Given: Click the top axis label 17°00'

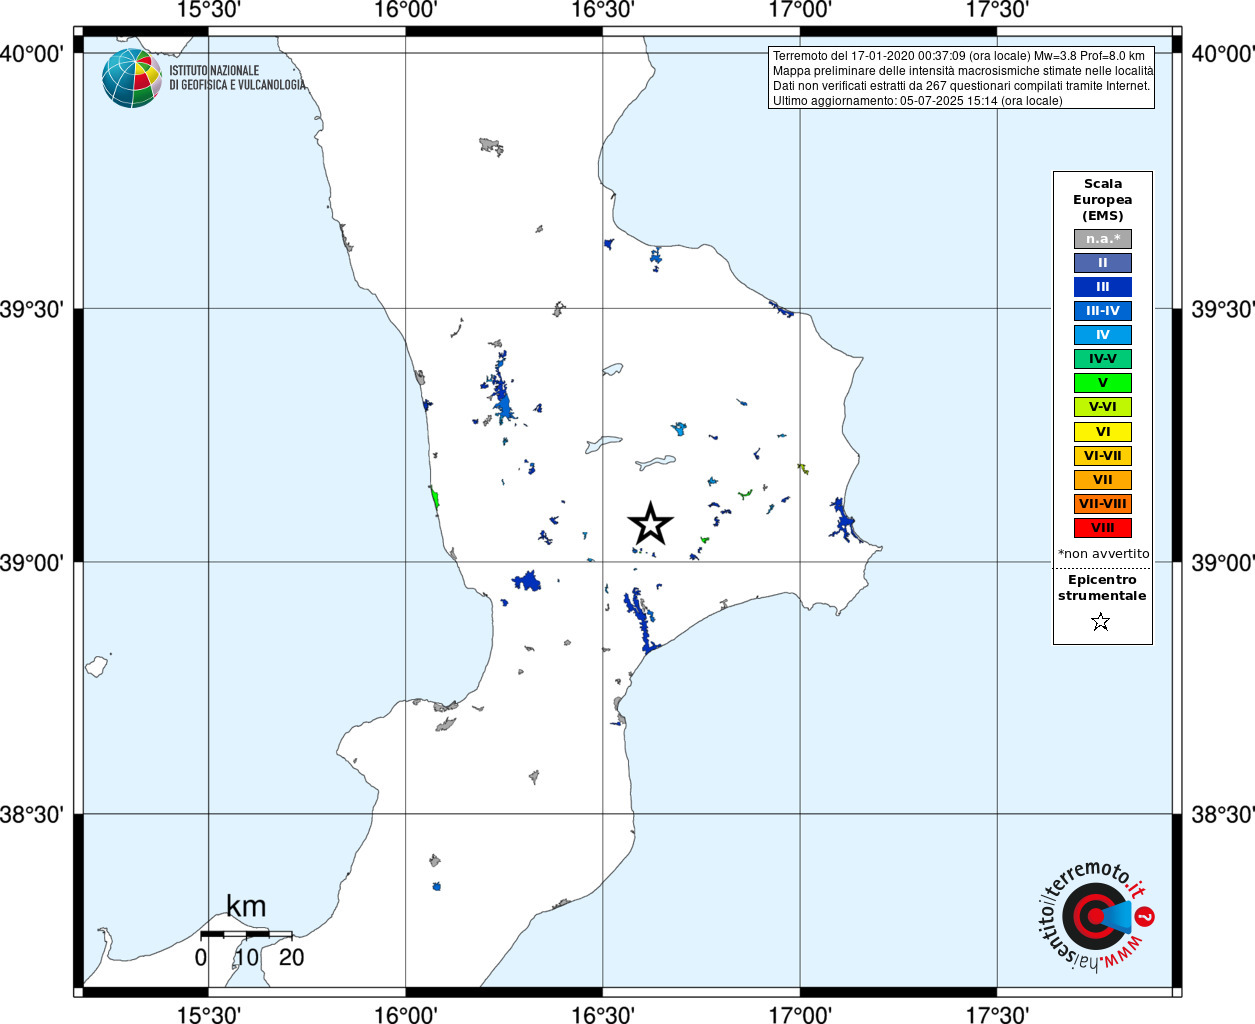Looking at the screenshot, I should [x=800, y=10].
